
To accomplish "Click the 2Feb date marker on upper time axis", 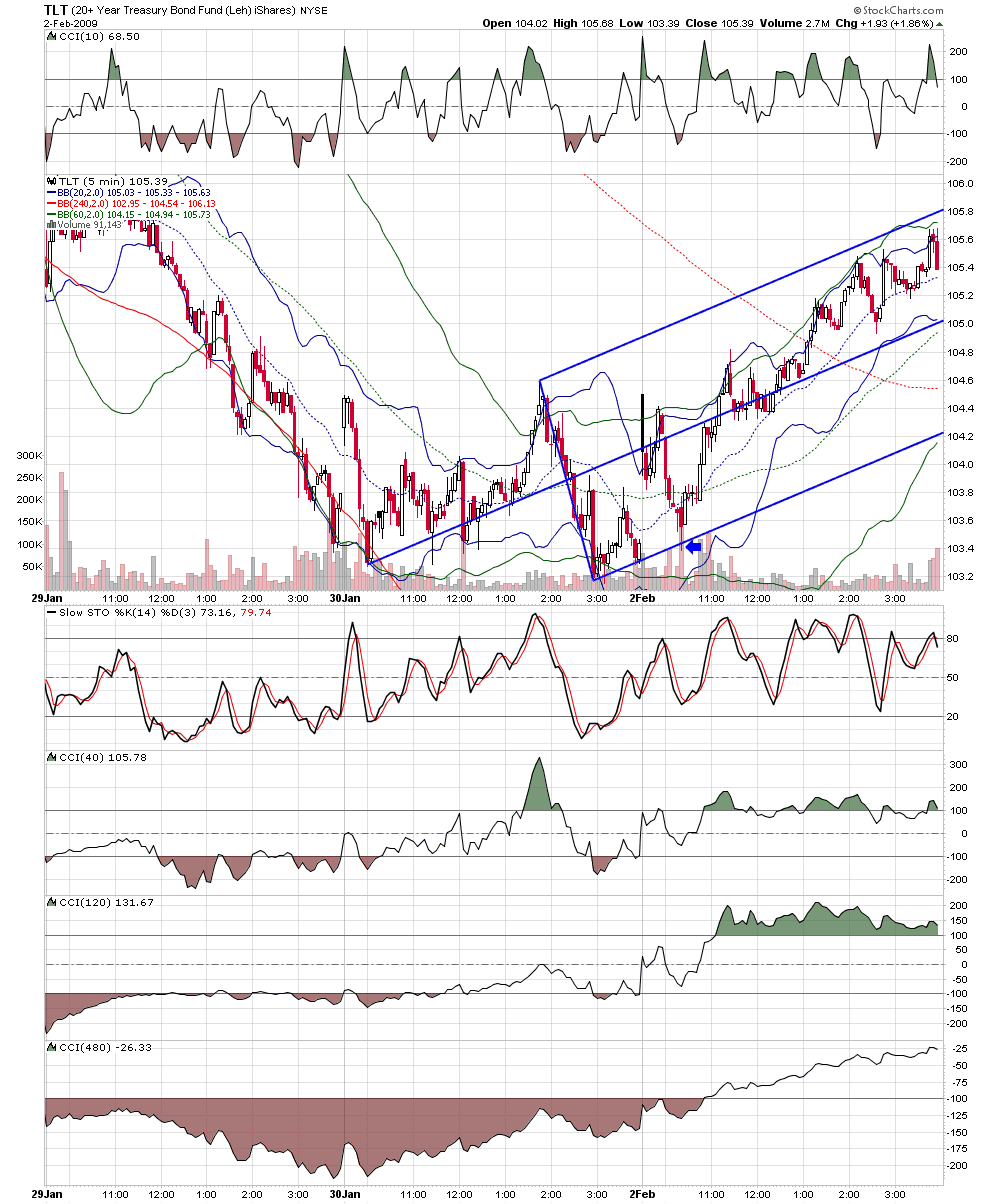I will point(642,597).
